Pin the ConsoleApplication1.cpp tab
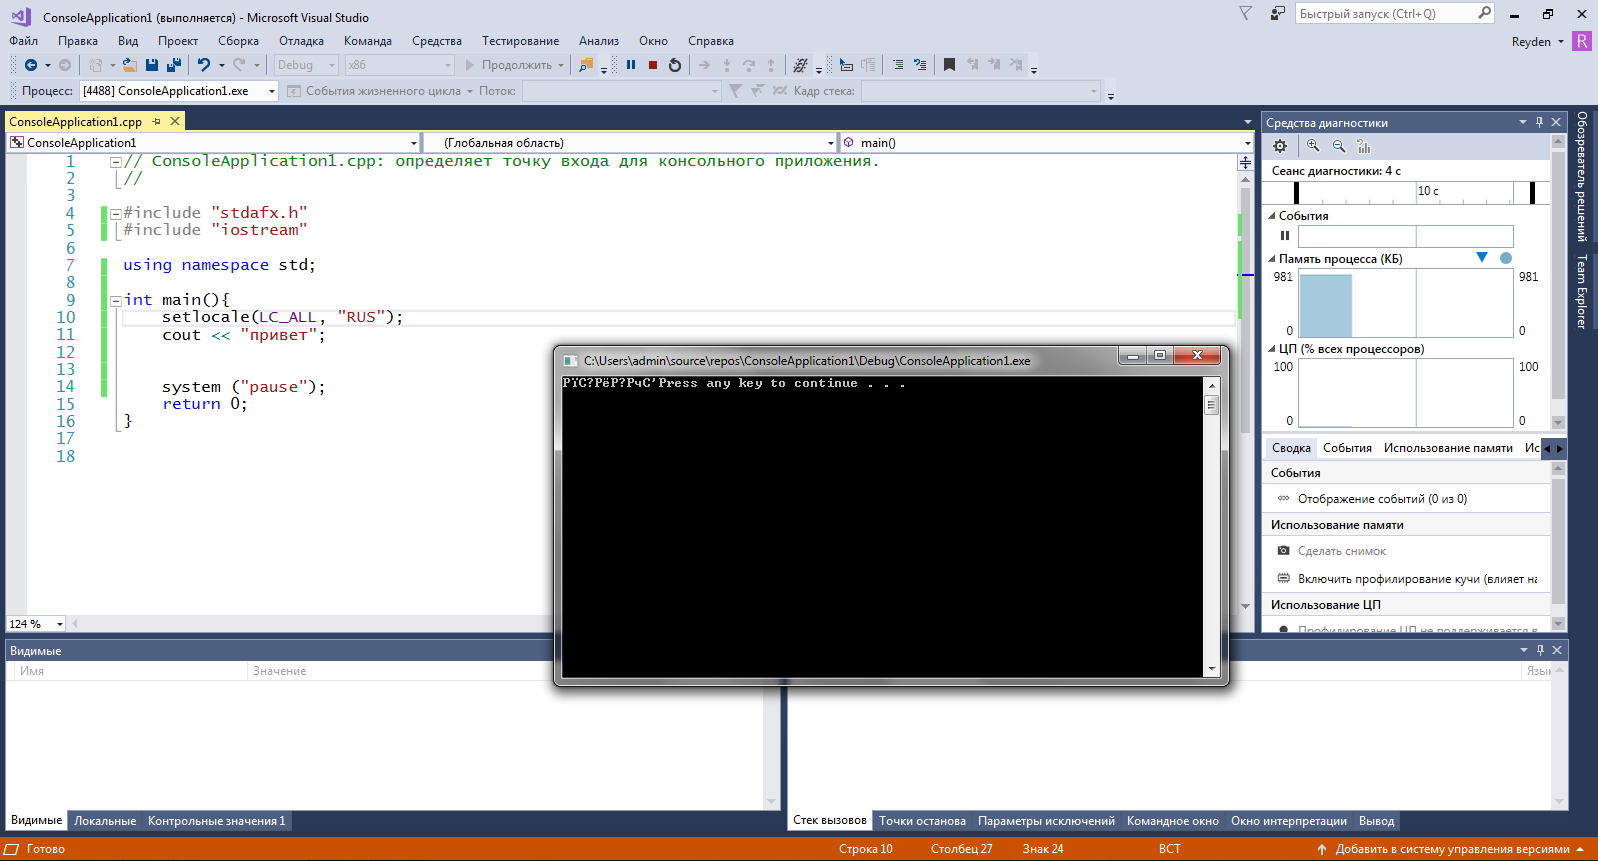This screenshot has height=861, width=1598. [x=156, y=121]
